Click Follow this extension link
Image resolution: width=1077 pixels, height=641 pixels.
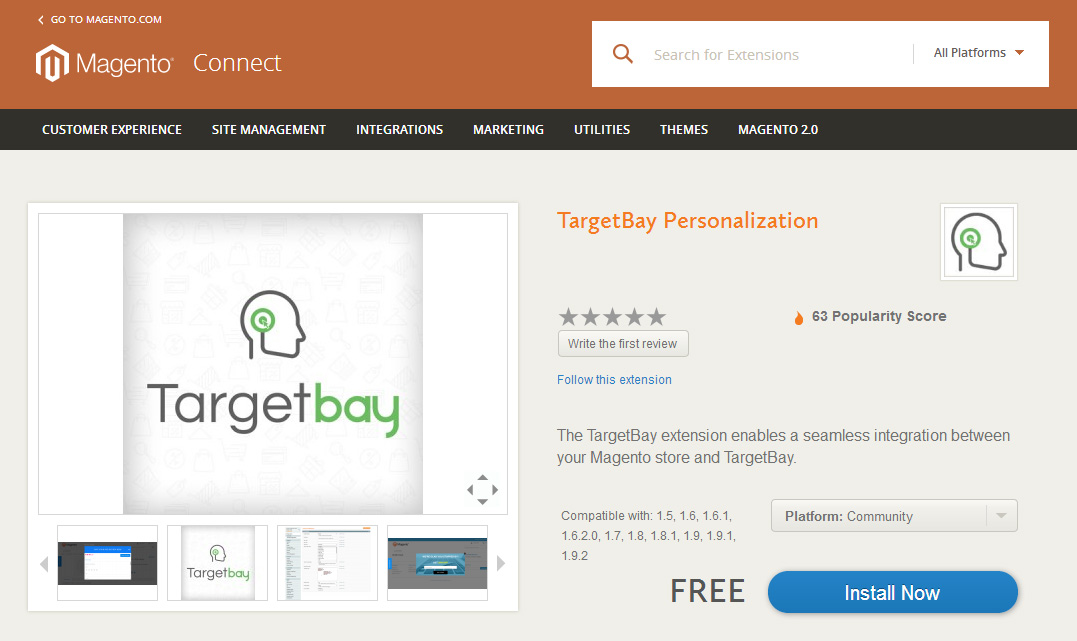tap(614, 380)
